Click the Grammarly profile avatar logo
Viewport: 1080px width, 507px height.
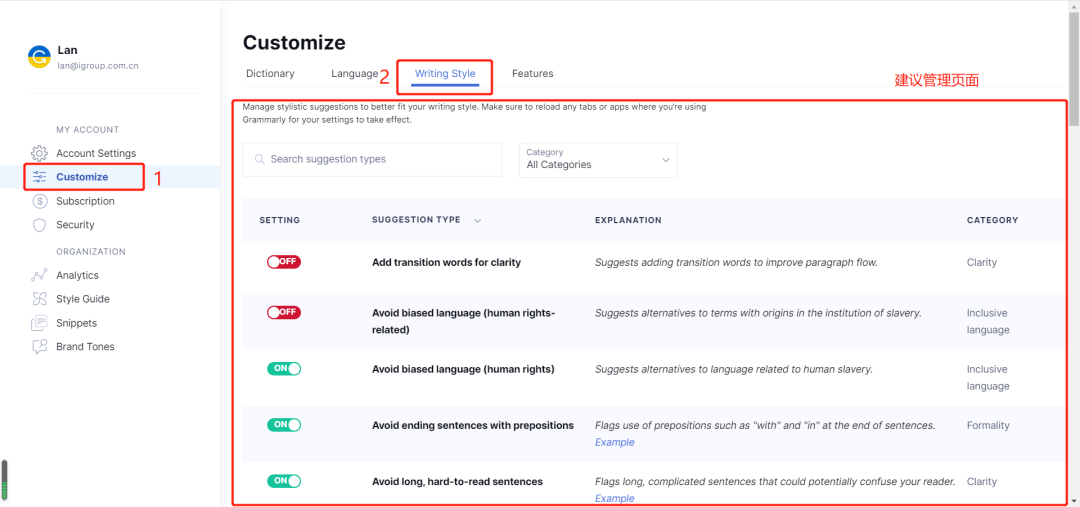(39, 57)
